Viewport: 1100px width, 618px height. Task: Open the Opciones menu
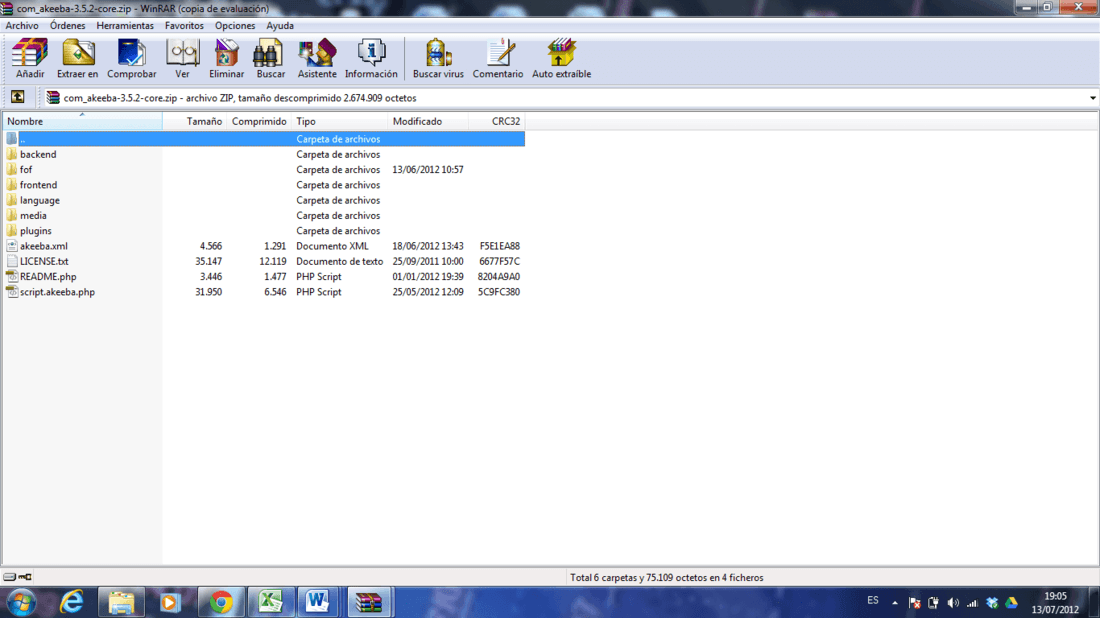click(x=235, y=26)
